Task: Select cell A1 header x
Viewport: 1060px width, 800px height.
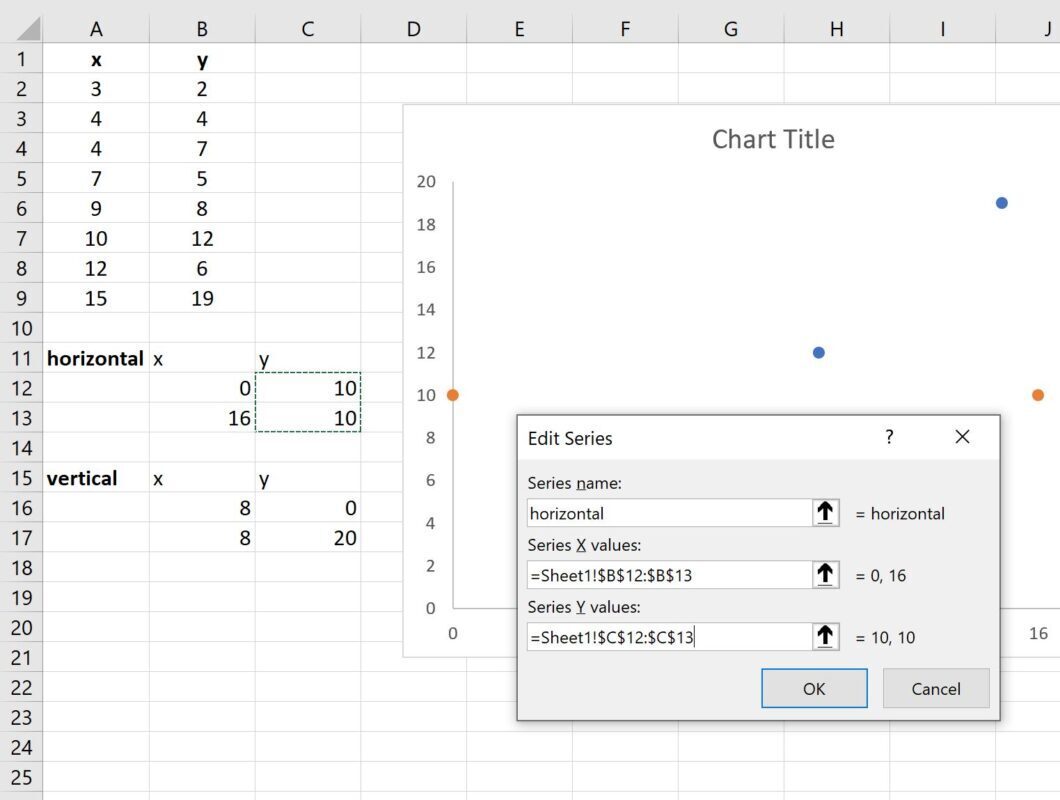Action: [x=96, y=59]
